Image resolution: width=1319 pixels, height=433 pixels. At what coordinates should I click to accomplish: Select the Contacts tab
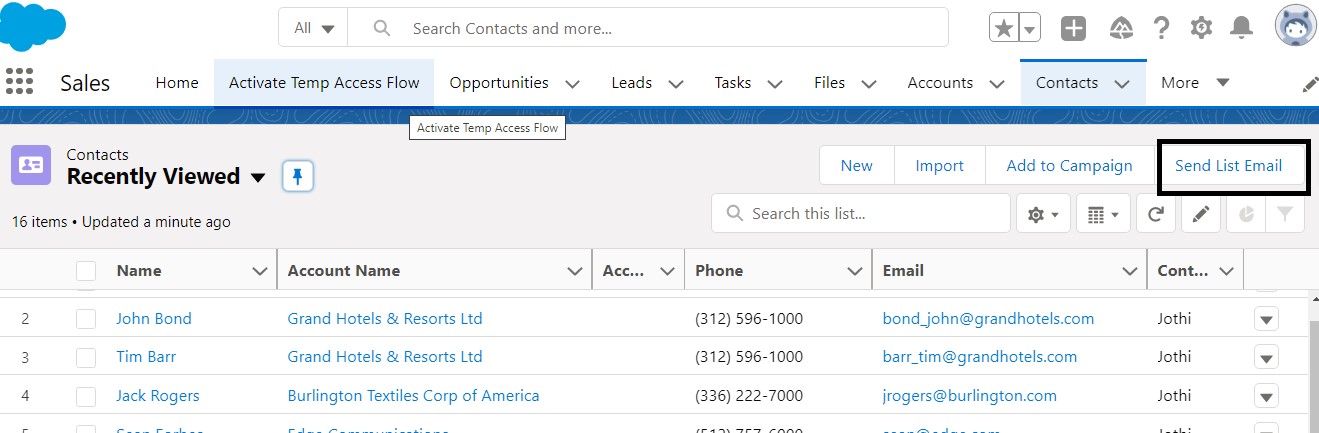(x=1067, y=83)
